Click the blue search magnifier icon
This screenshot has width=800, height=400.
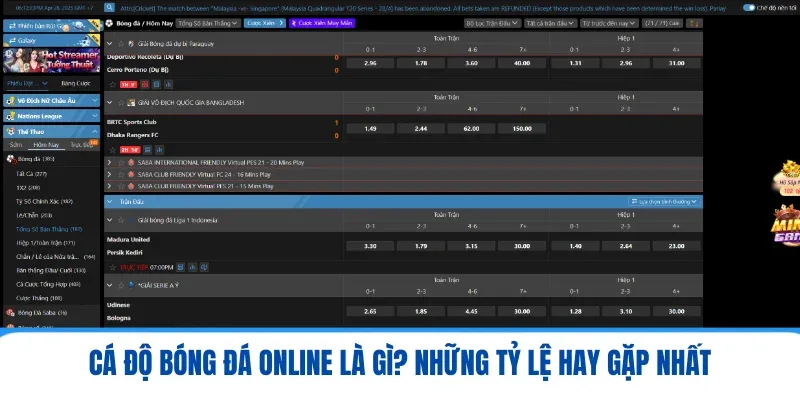[x=109, y=8]
